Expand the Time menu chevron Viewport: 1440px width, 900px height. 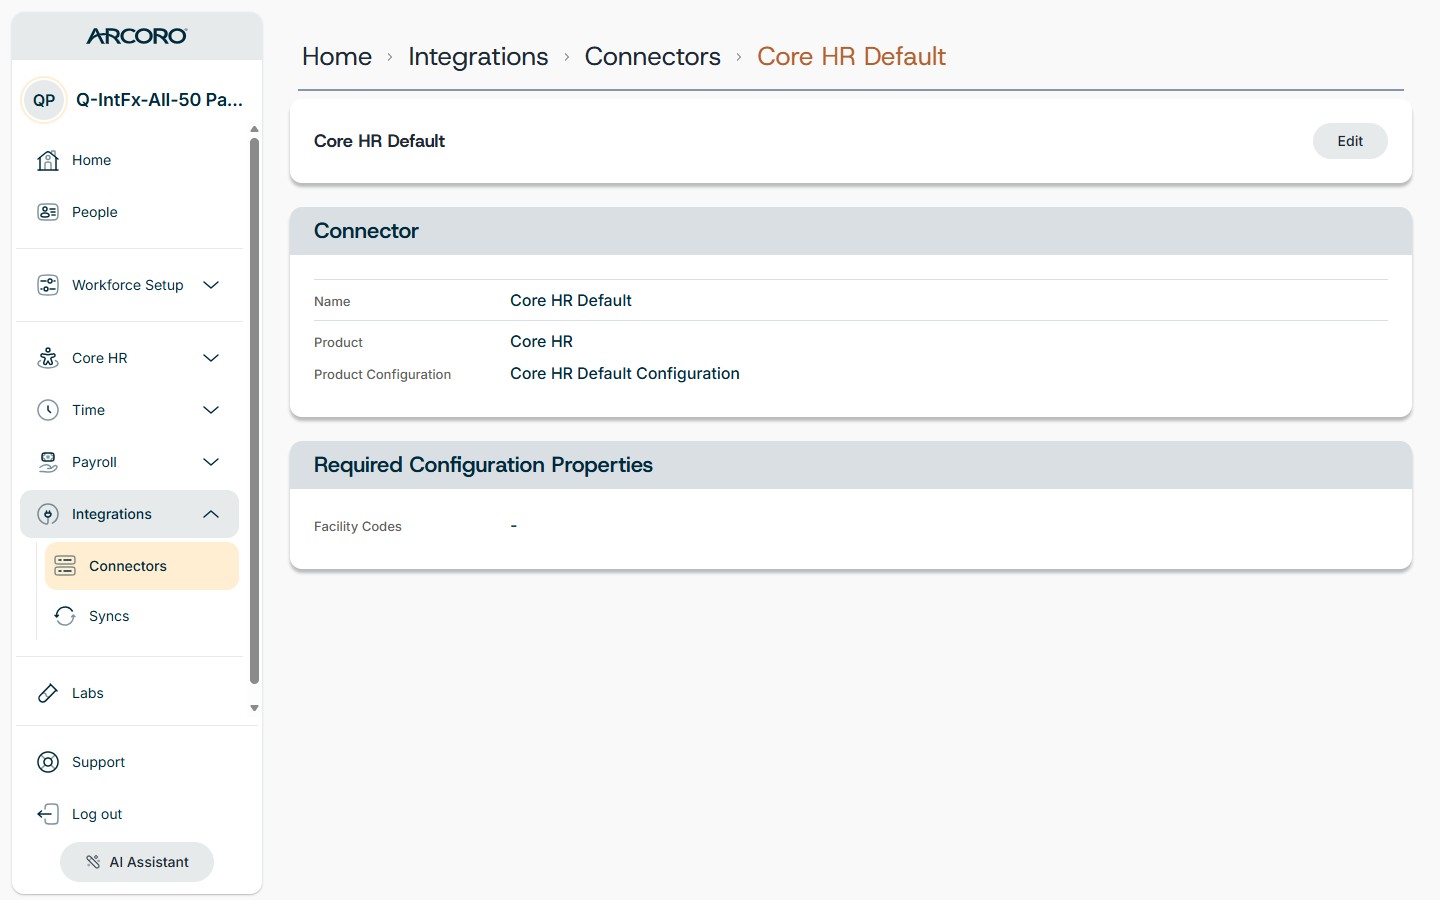[x=211, y=410]
